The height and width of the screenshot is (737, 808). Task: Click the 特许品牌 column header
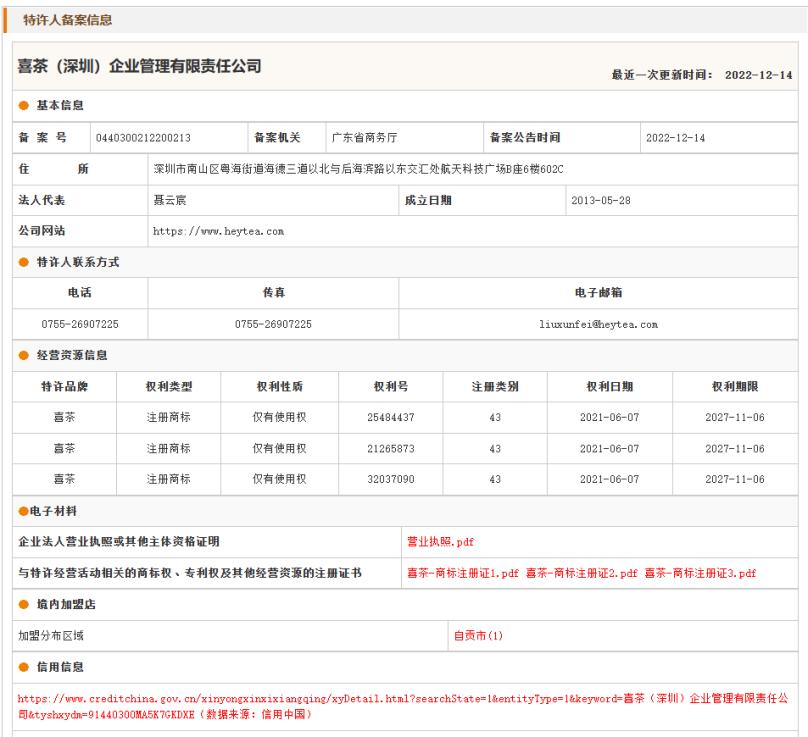click(x=64, y=387)
